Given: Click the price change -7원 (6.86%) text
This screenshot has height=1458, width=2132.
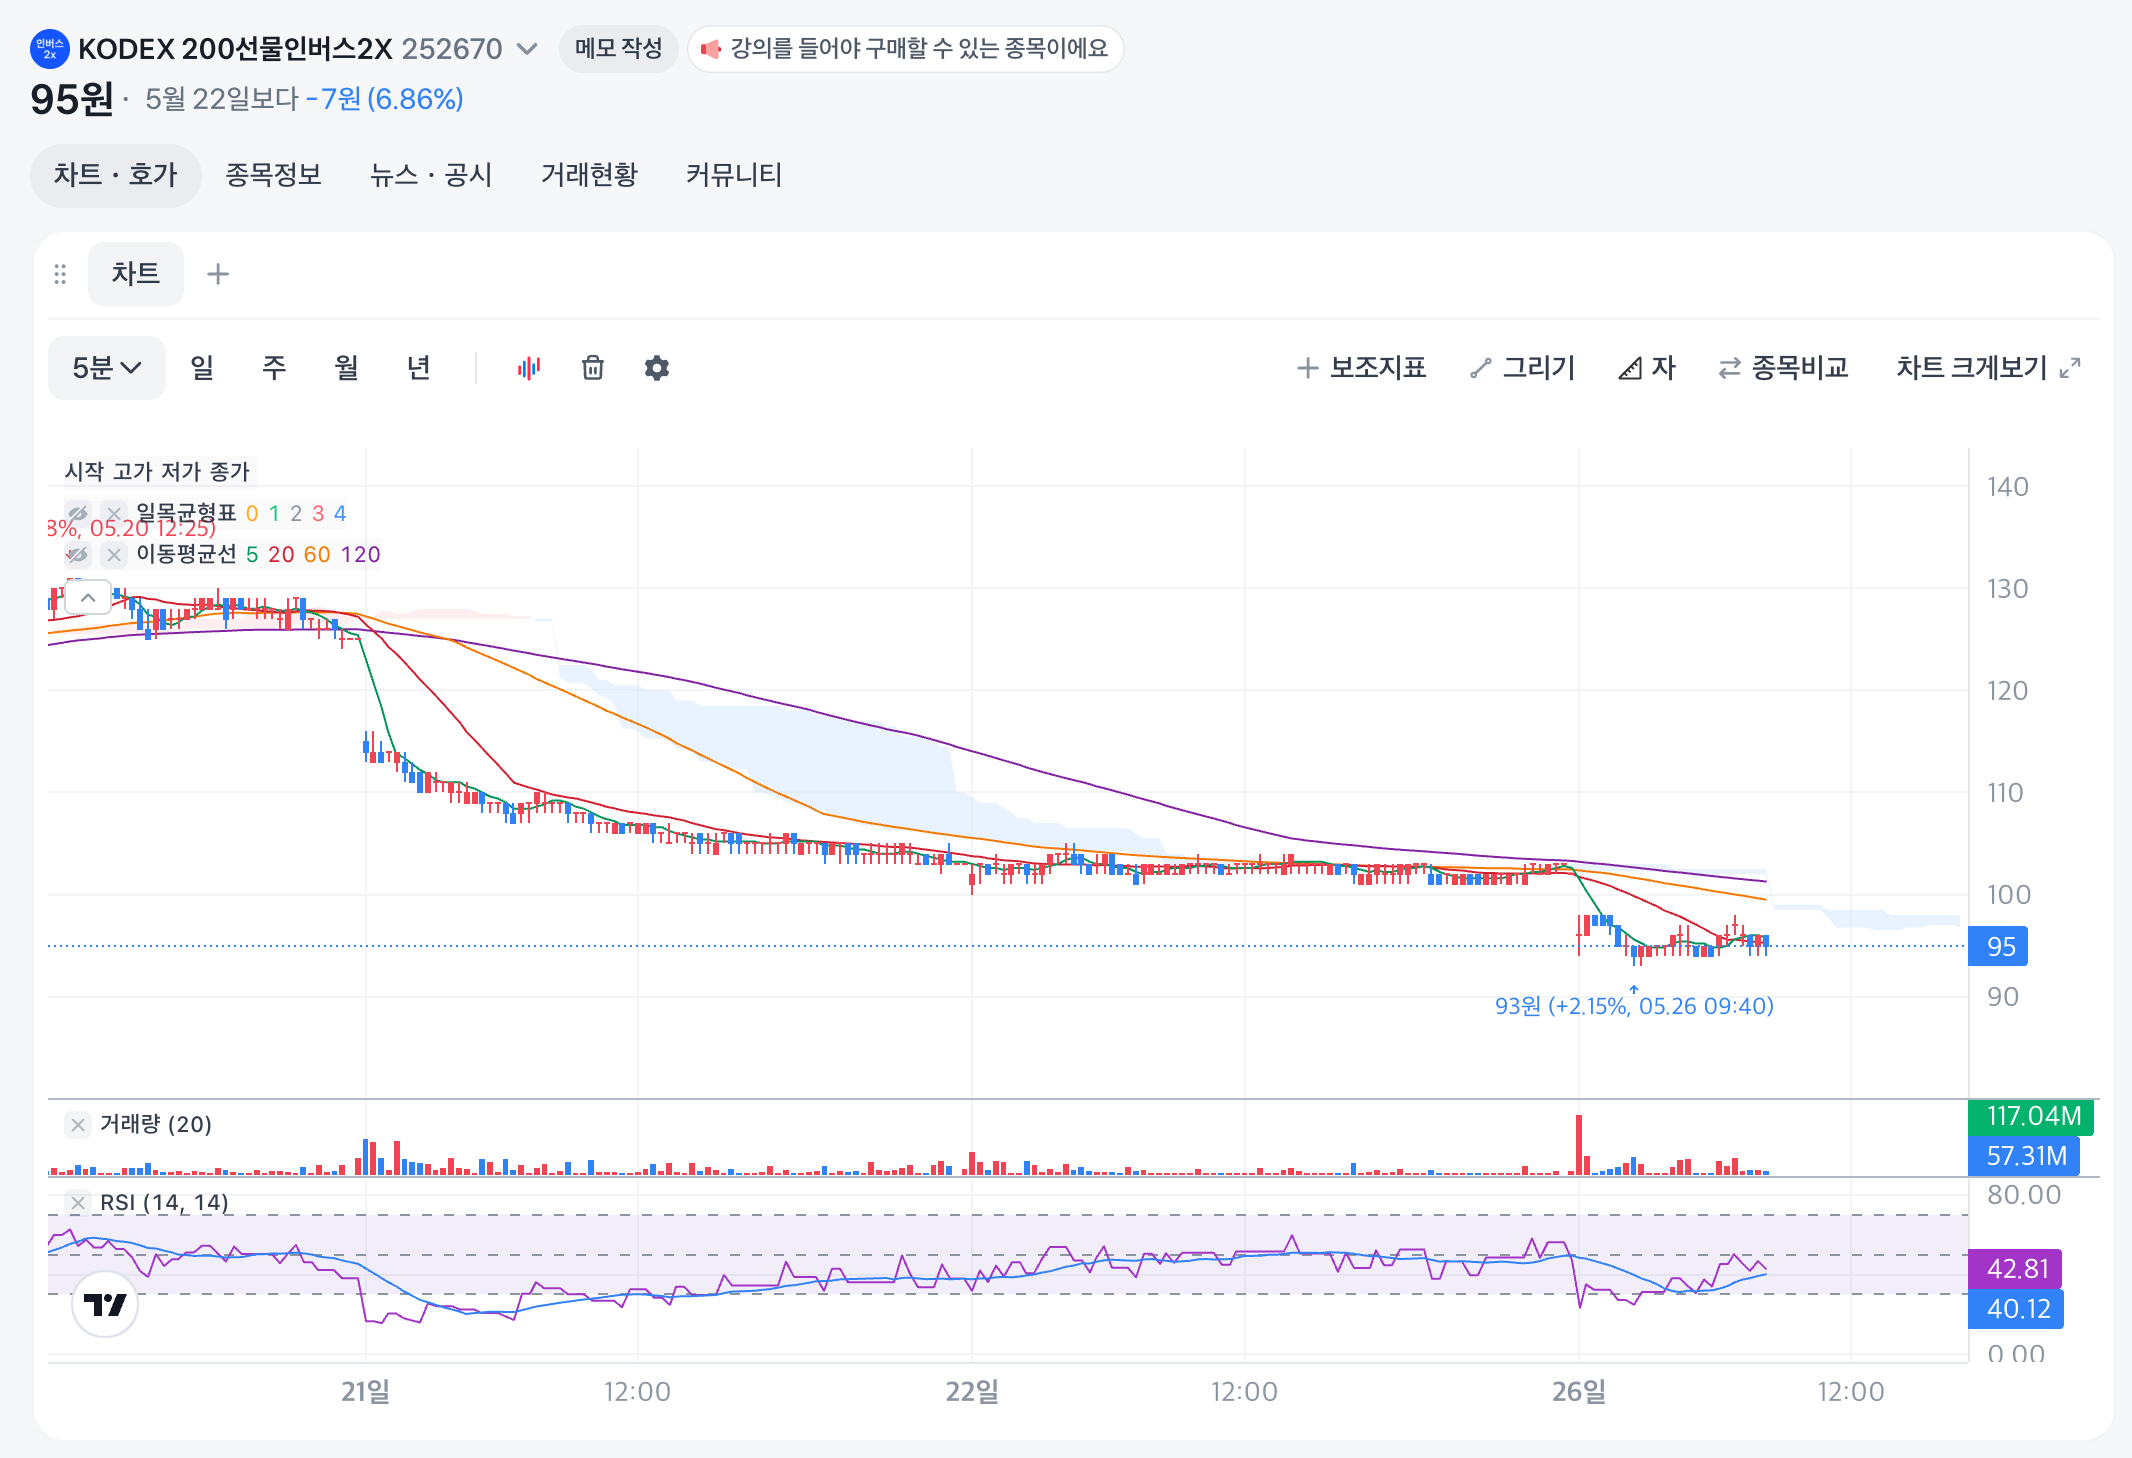Looking at the screenshot, I should 384,99.
